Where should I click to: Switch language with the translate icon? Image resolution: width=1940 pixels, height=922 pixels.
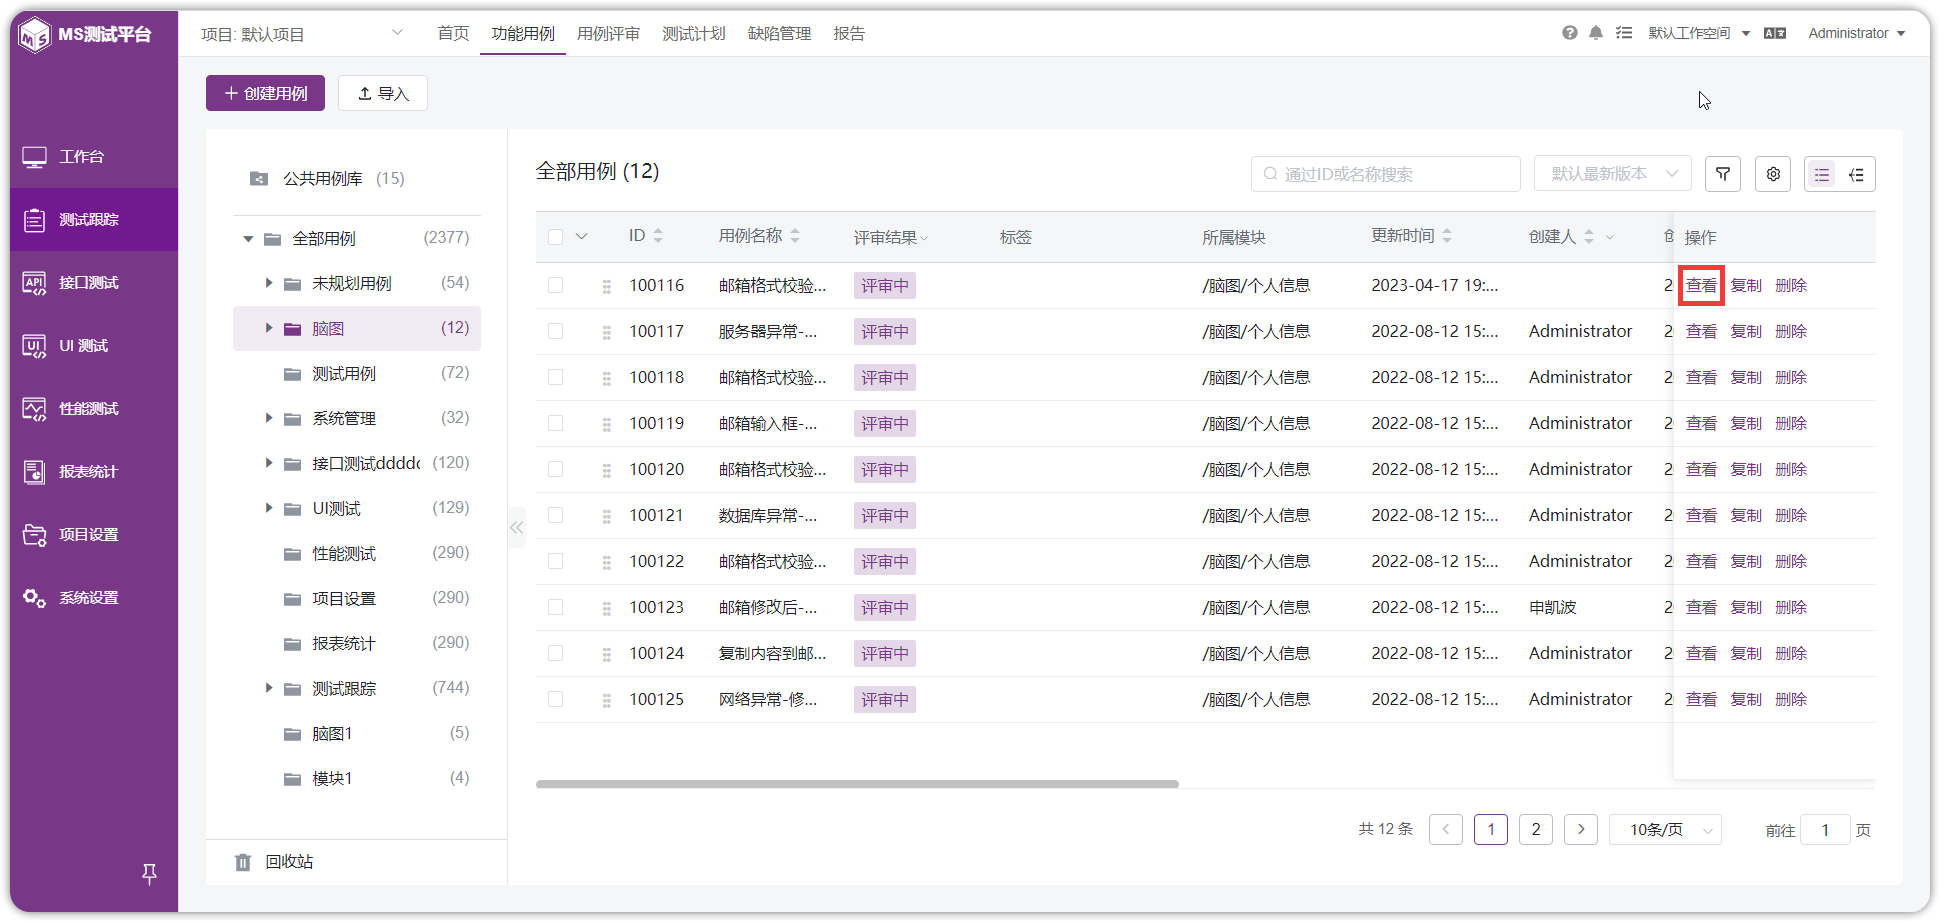click(1775, 33)
